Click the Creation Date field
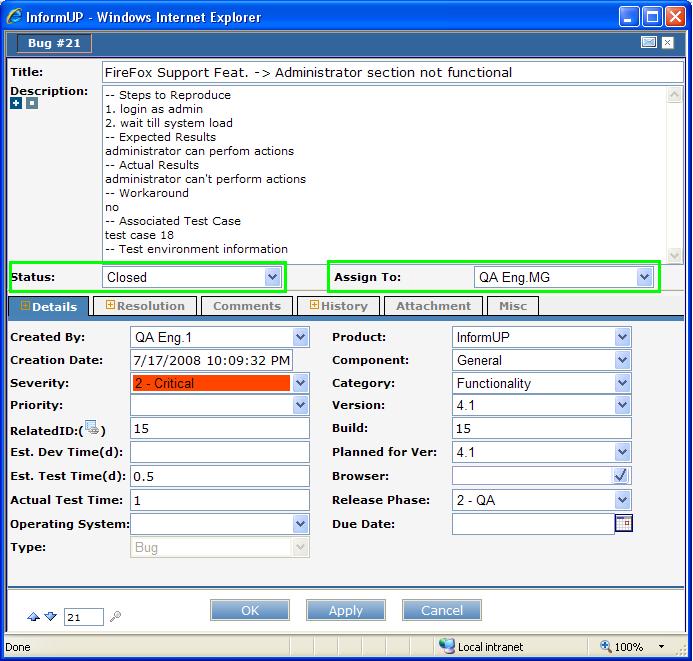693x661 pixels. pos(212,360)
